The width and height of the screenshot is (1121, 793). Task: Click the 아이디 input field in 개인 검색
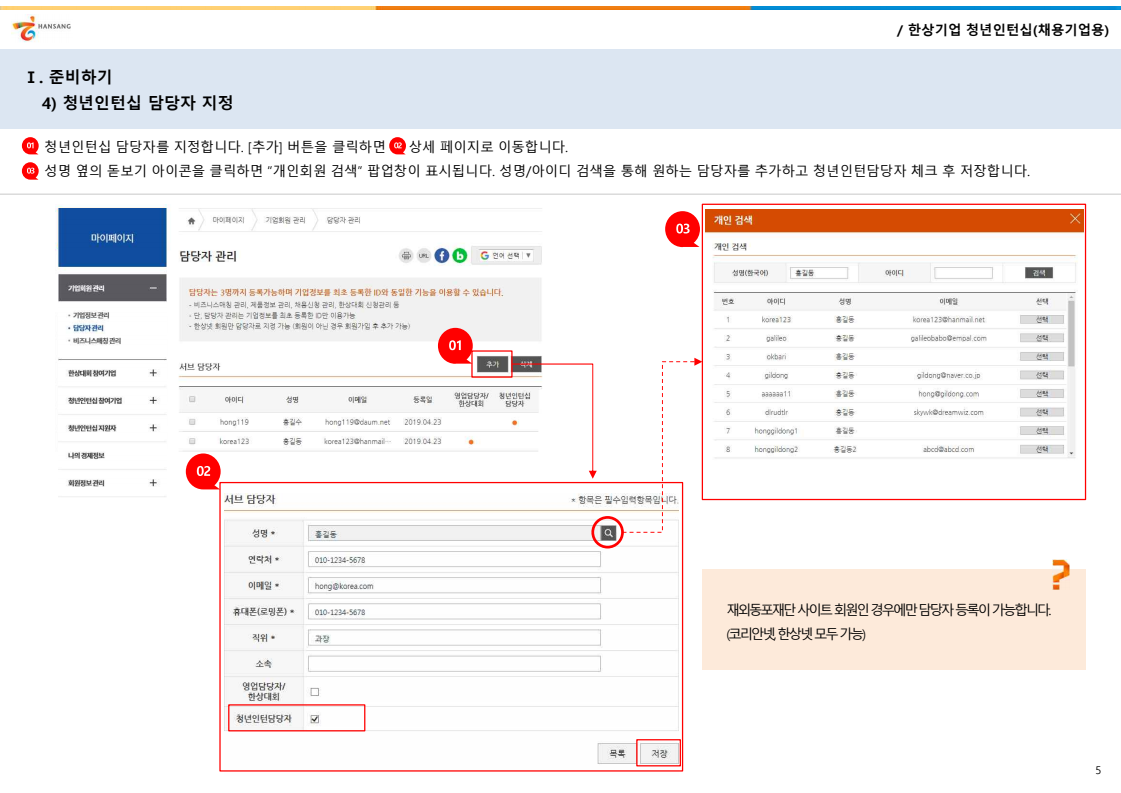[x=963, y=273]
